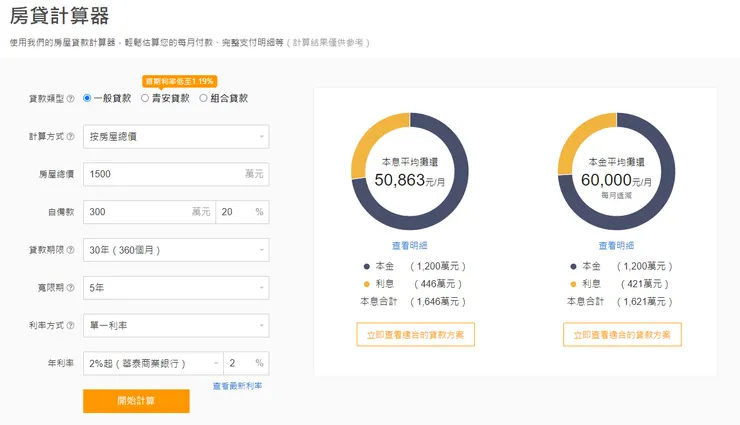Select the 青安貸款 radio option
This screenshot has height=425, width=740.
(x=145, y=98)
